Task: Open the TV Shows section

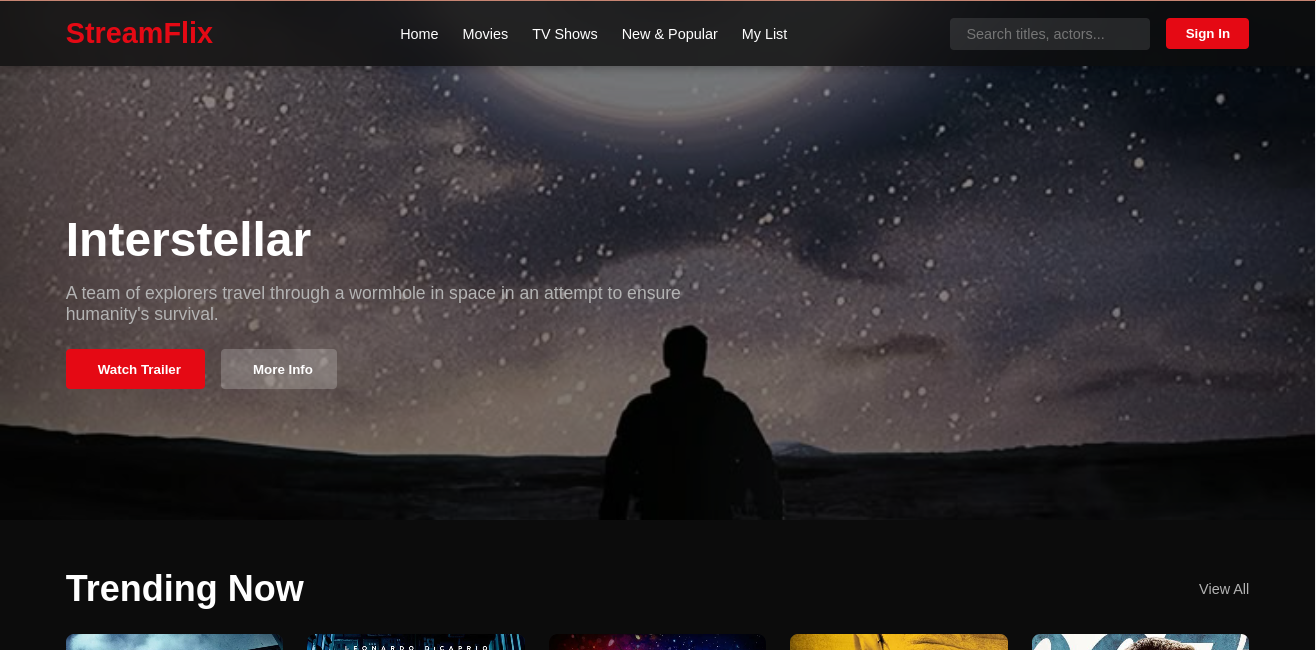Action: tap(565, 34)
